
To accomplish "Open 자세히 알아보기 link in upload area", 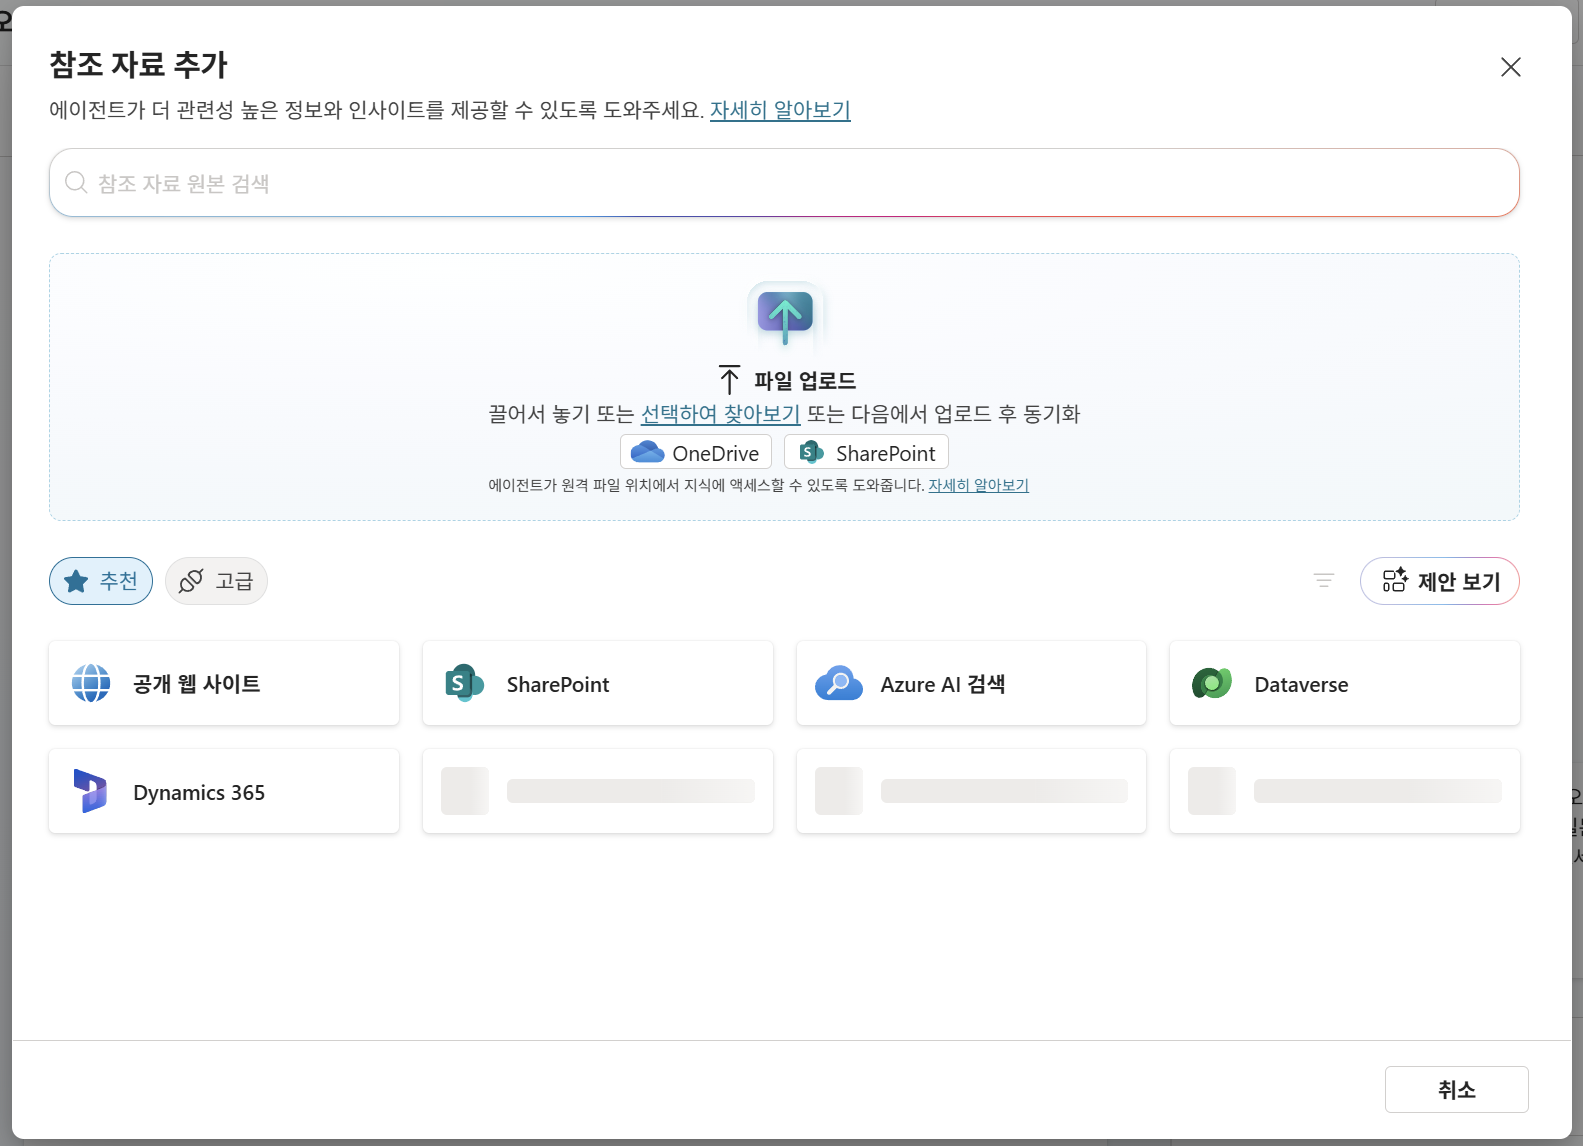I will click(x=978, y=485).
